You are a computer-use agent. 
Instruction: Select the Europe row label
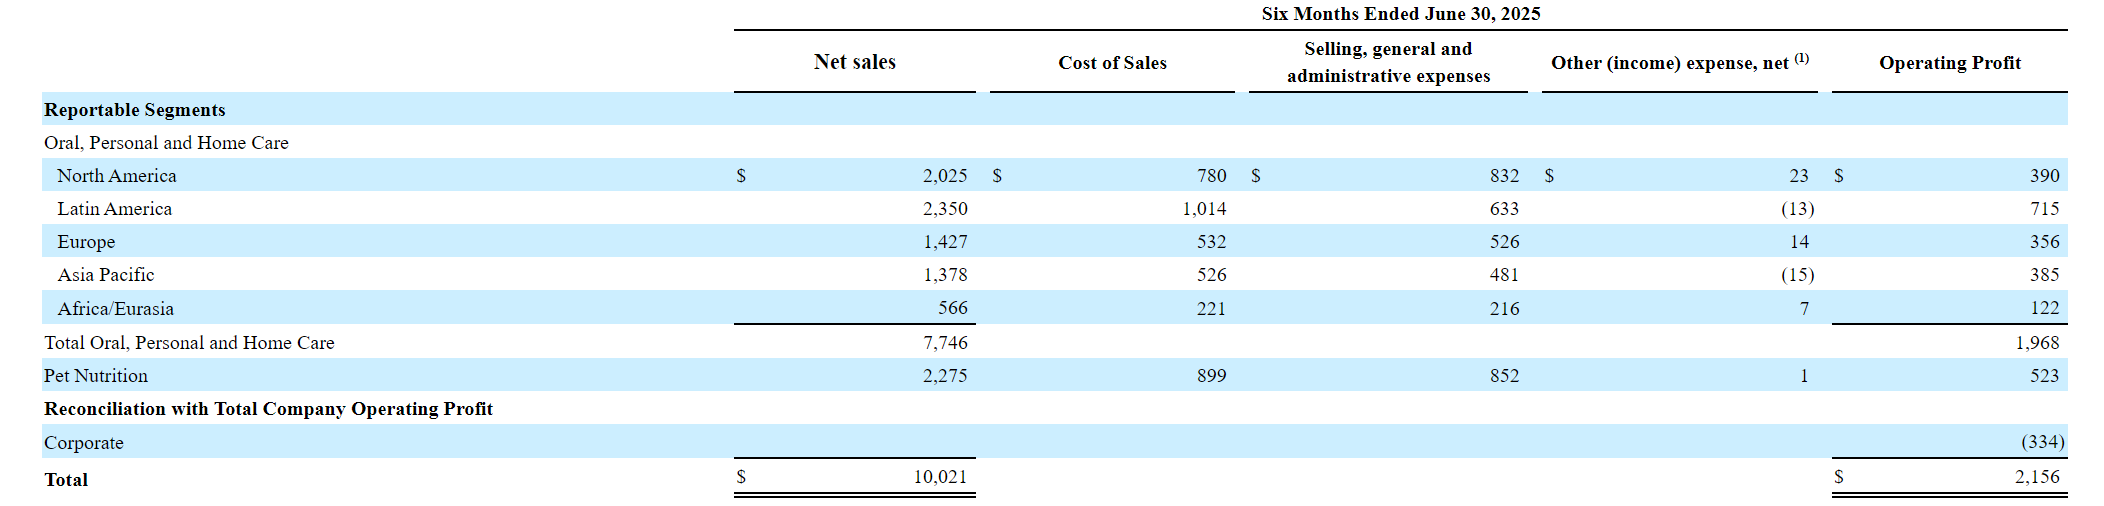click(86, 242)
